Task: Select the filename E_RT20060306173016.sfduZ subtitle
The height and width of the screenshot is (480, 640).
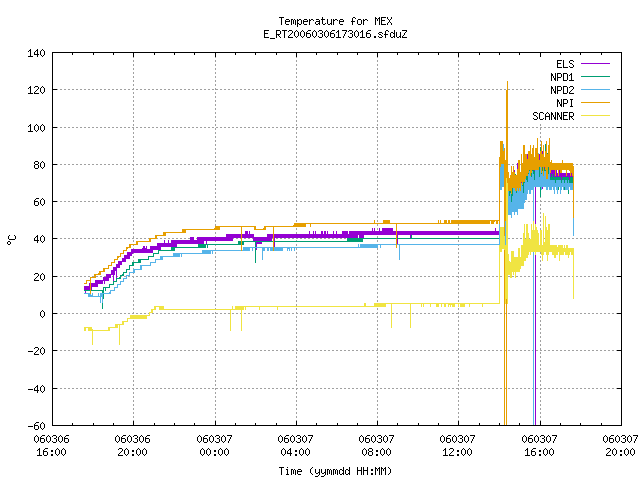Action: point(335,34)
